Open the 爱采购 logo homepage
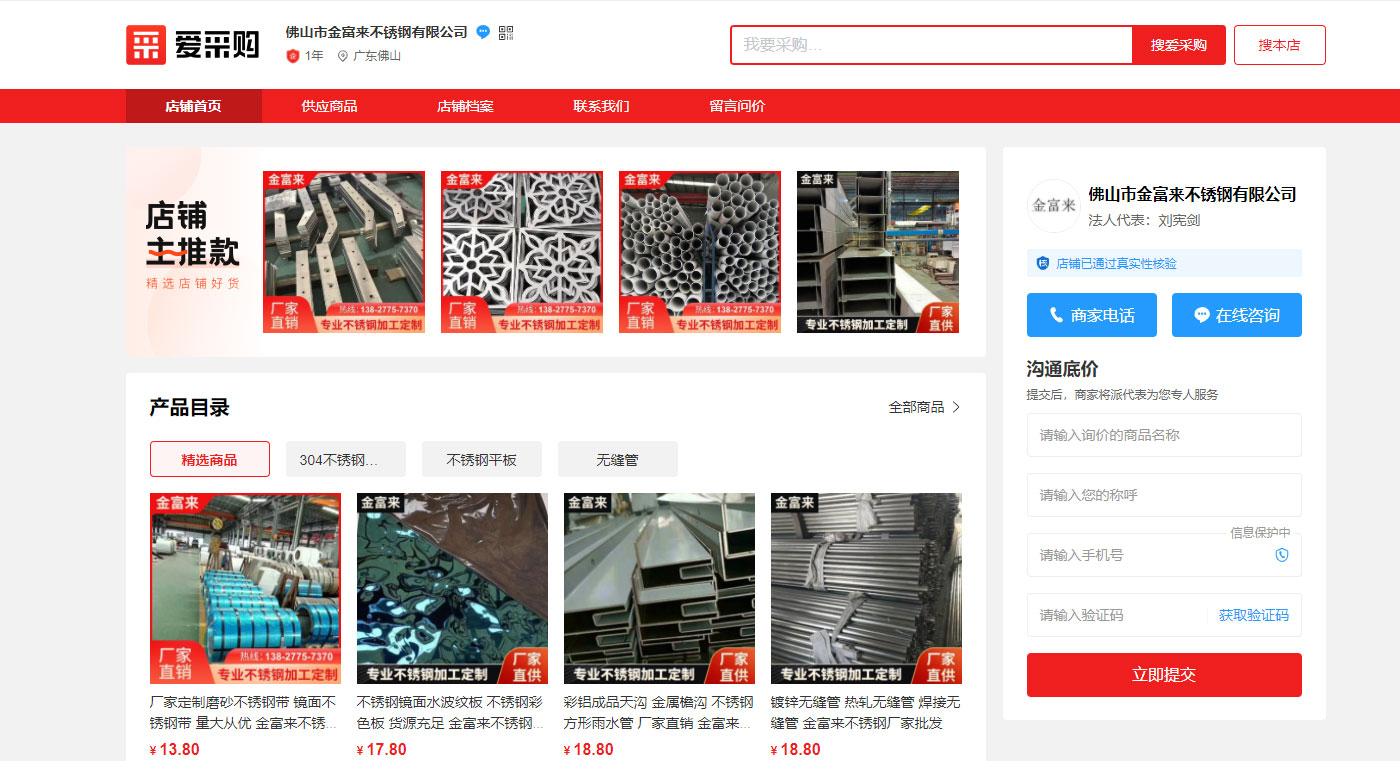The image size is (1400, 761). click(192, 45)
